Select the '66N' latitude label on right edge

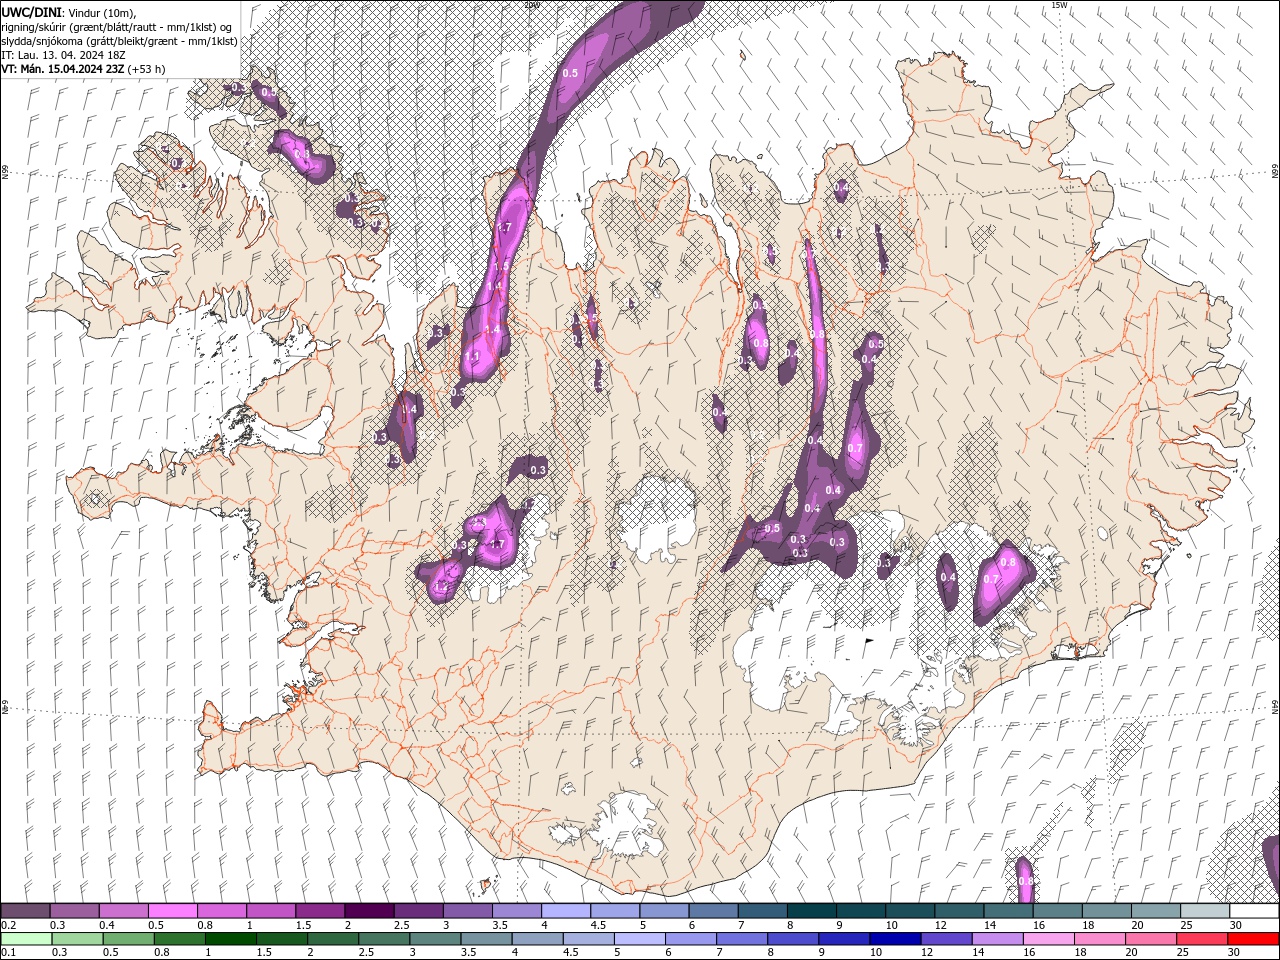pos(1275,172)
